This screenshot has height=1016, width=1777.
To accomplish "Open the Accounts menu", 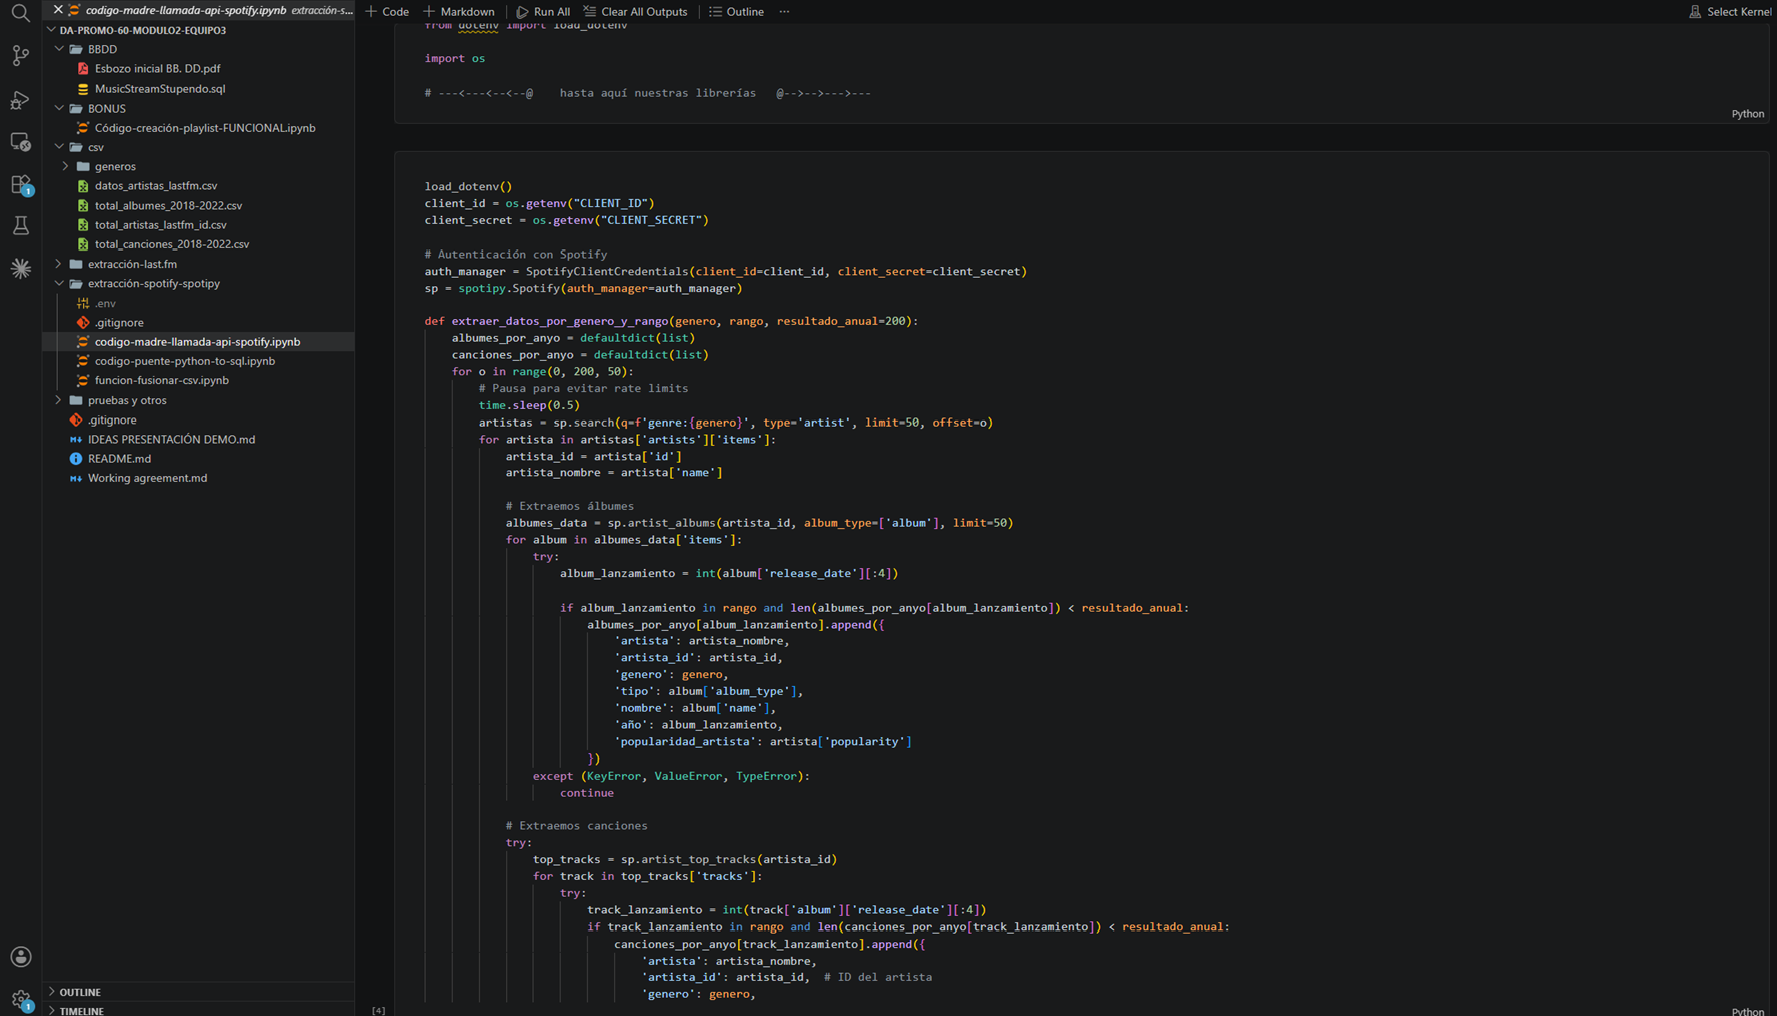I will click(x=20, y=957).
